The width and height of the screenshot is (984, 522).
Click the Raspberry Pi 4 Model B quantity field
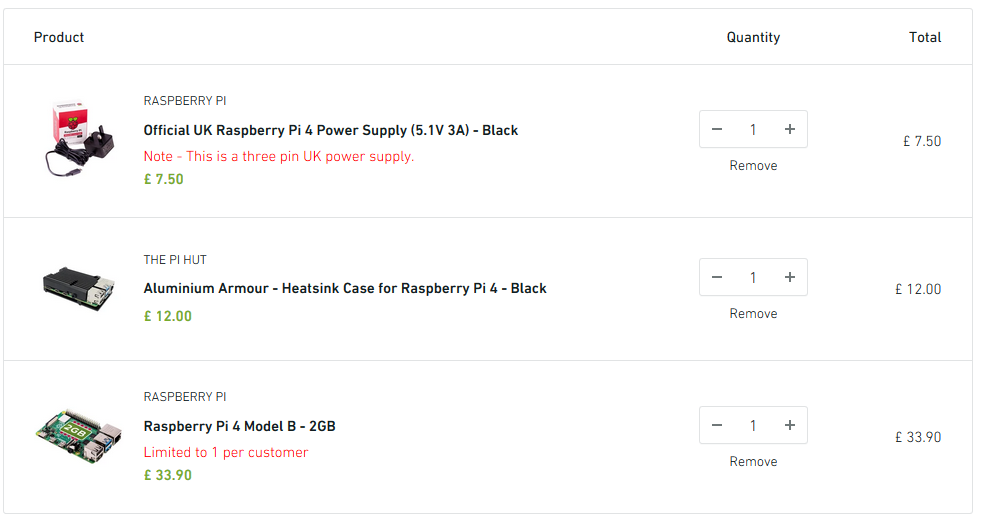[x=753, y=425]
